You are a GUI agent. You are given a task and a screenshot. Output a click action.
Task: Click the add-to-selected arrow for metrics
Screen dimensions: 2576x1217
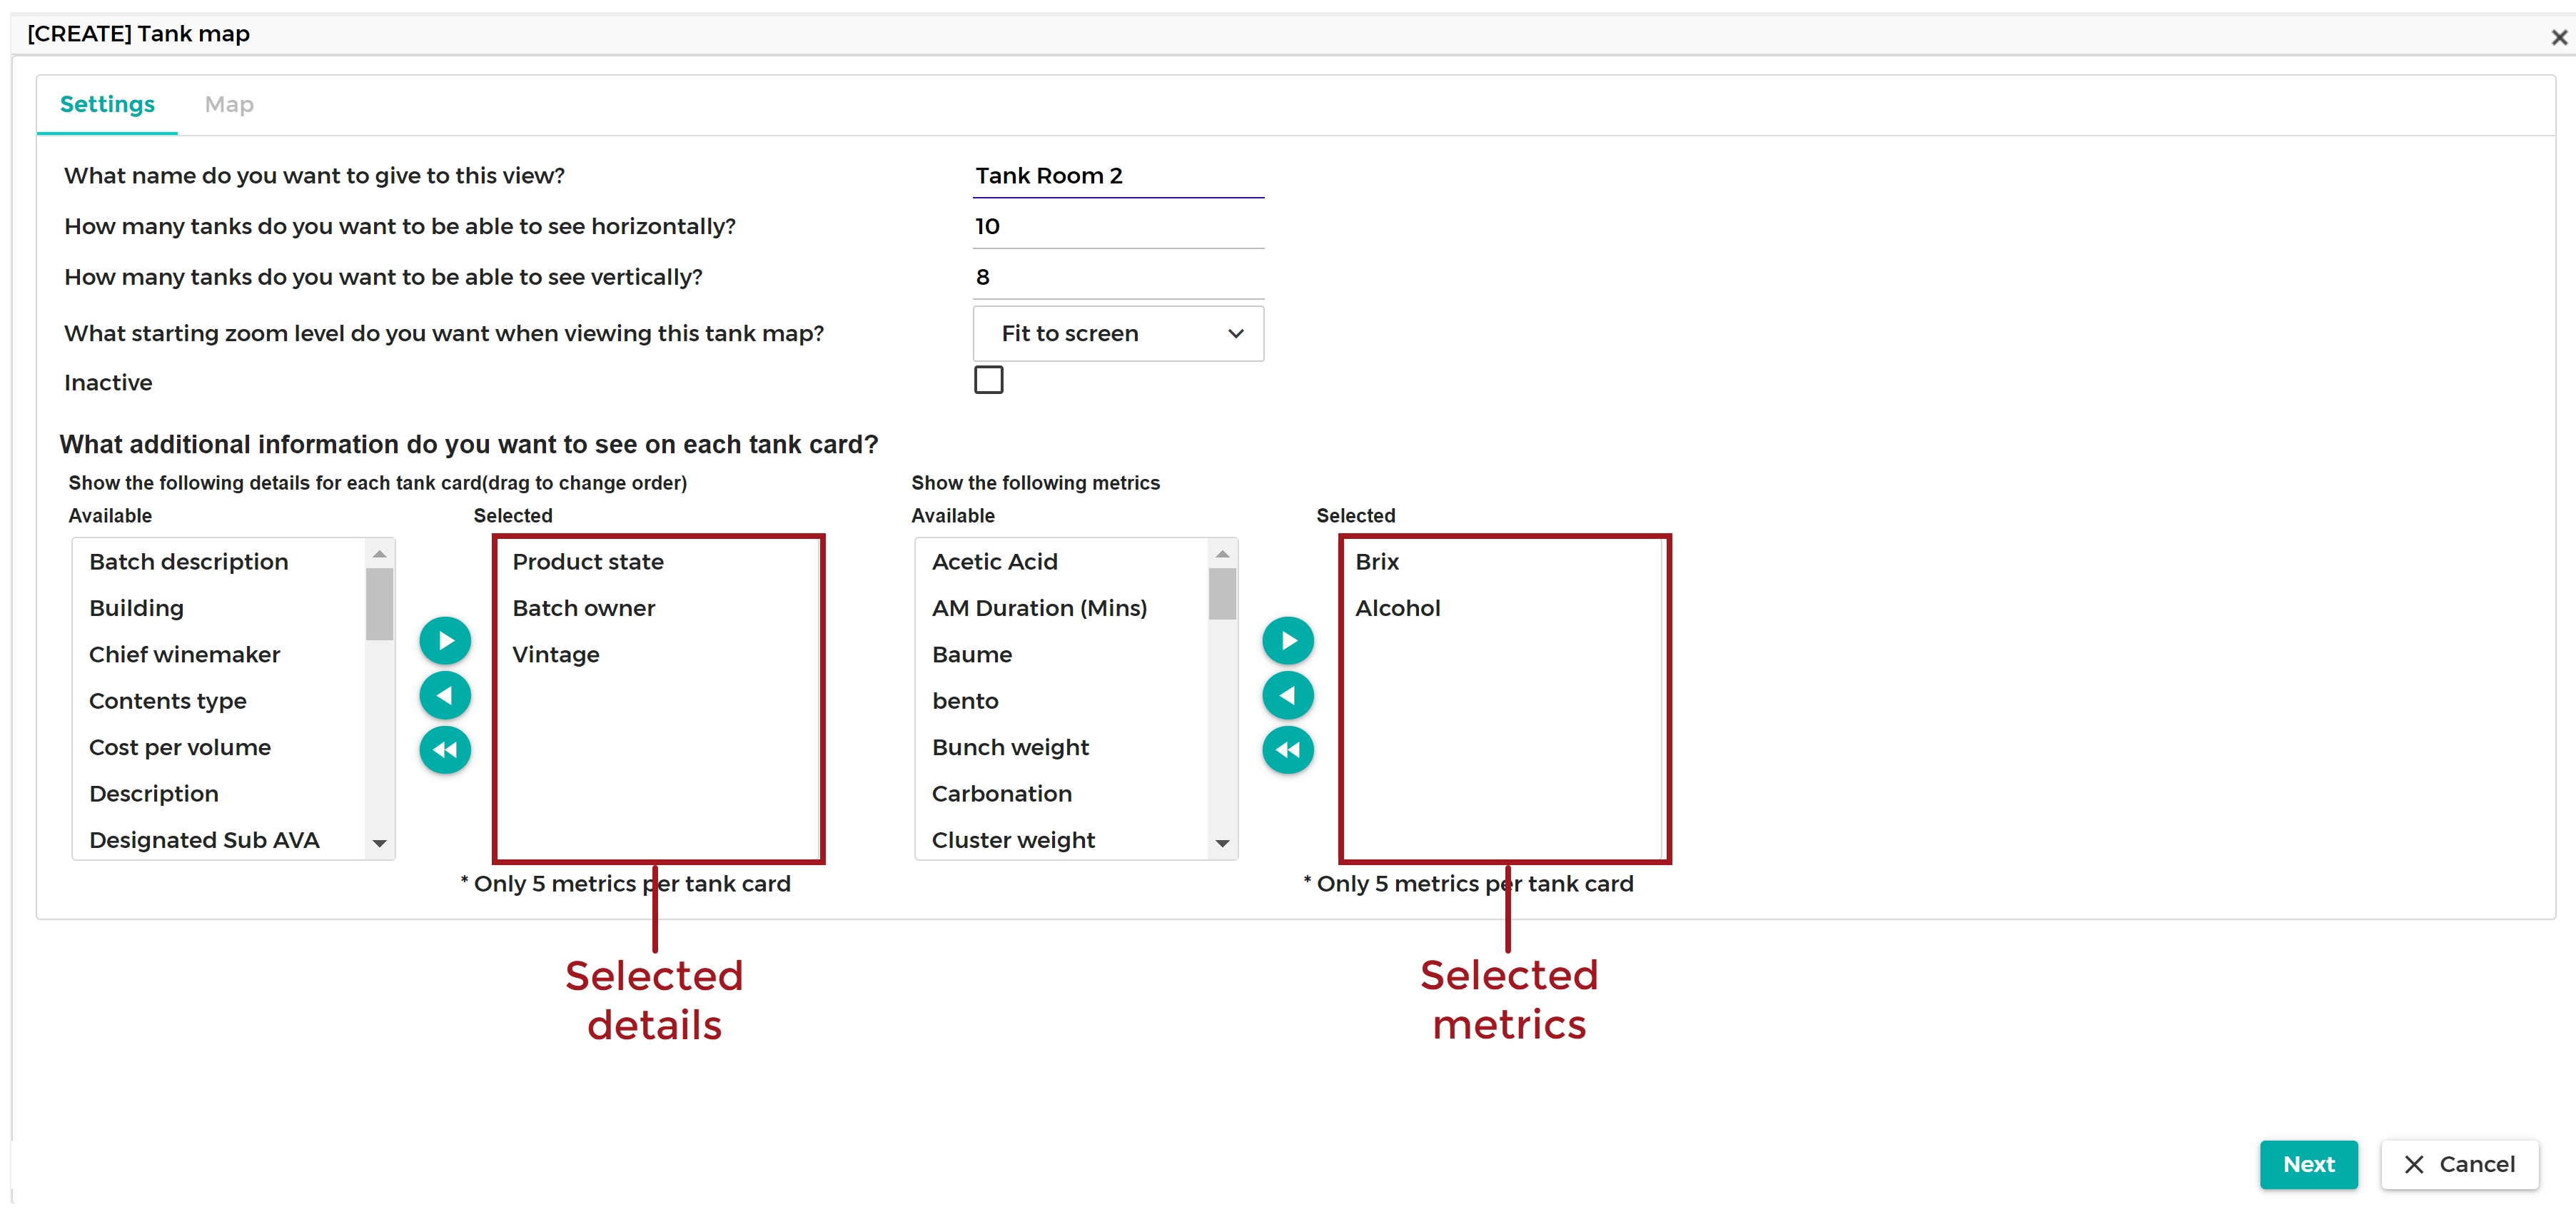point(1288,641)
